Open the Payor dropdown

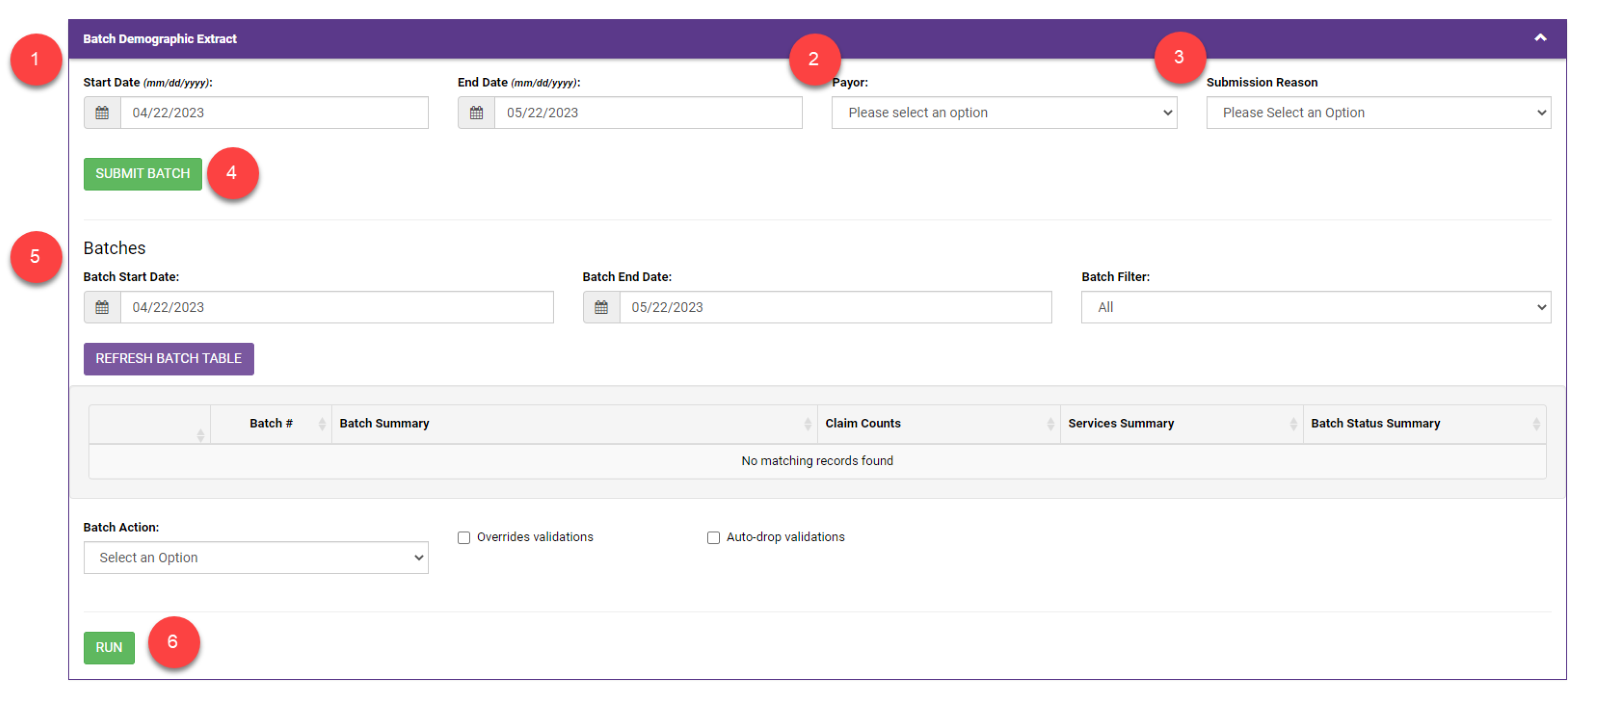pyautogui.click(x=1004, y=113)
